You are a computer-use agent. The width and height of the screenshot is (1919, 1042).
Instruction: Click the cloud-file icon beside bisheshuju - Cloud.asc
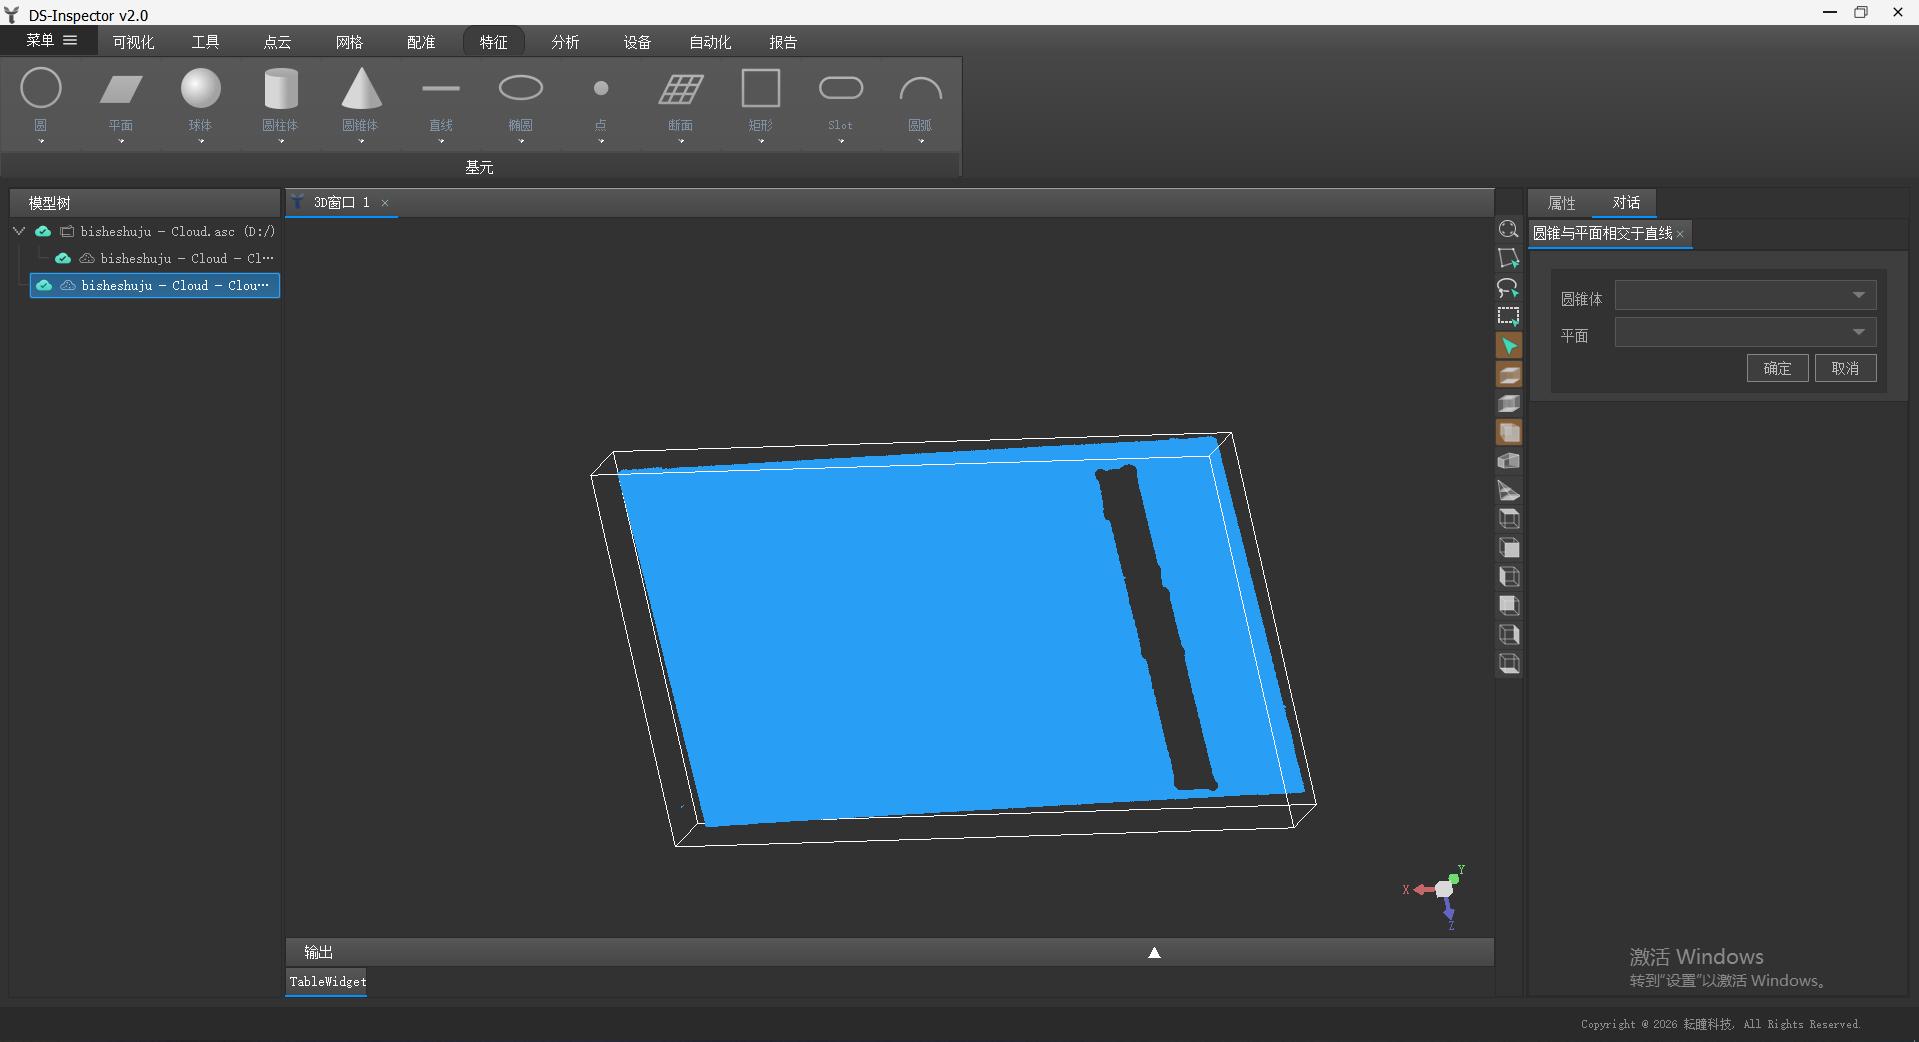tap(67, 231)
